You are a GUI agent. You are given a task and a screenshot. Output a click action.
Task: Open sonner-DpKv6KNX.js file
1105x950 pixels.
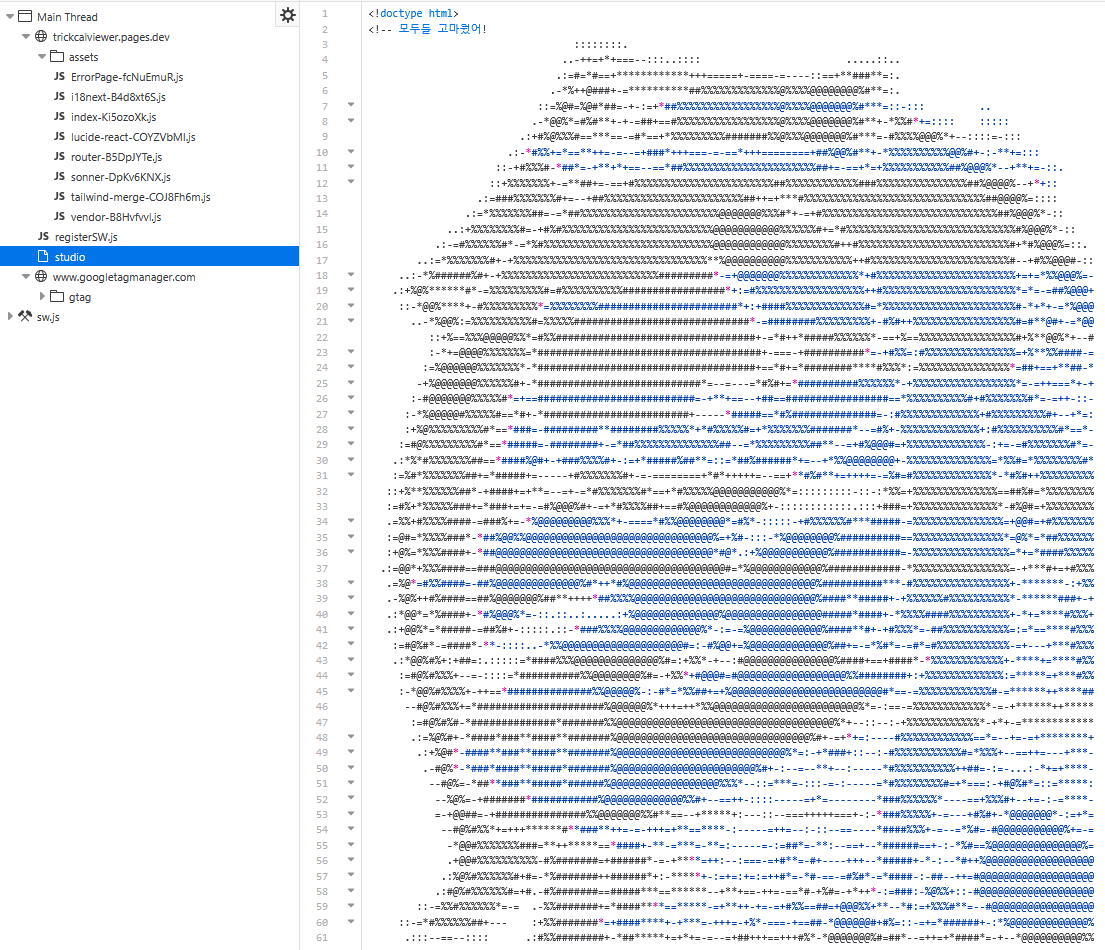[121, 177]
